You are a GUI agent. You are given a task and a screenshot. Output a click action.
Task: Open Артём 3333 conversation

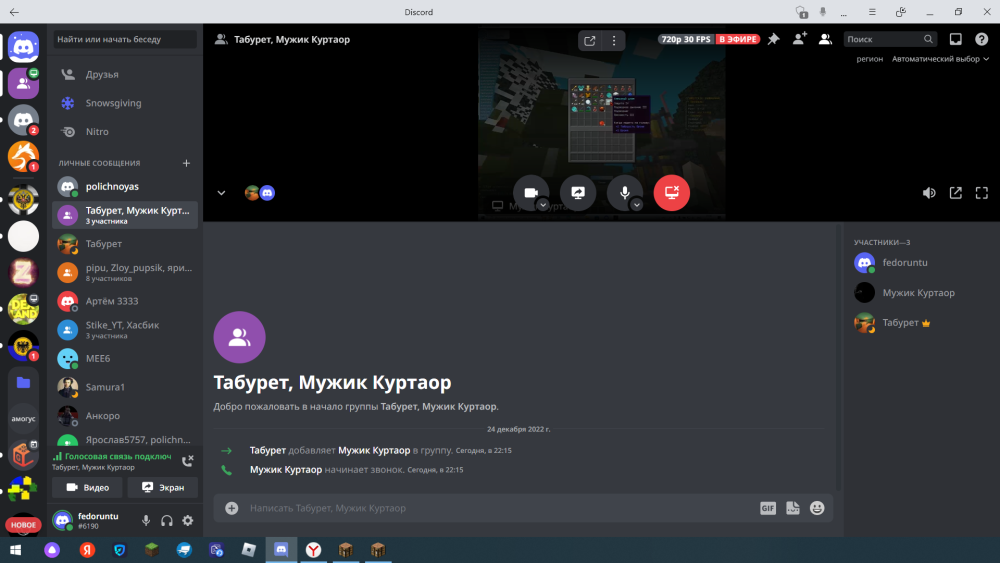click(125, 301)
